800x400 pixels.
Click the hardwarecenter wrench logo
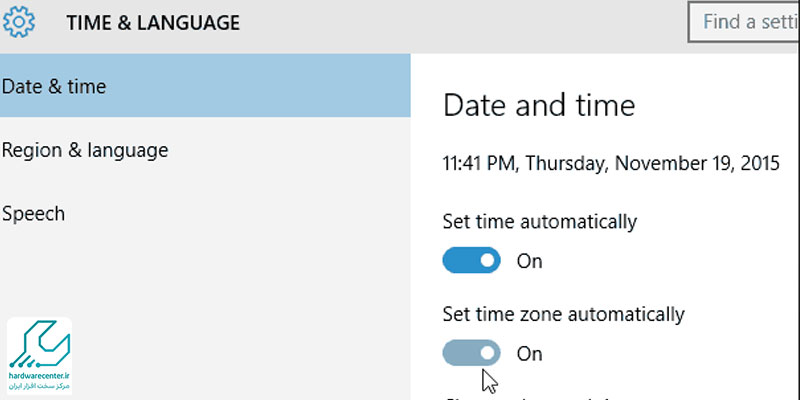pos(39,344)
